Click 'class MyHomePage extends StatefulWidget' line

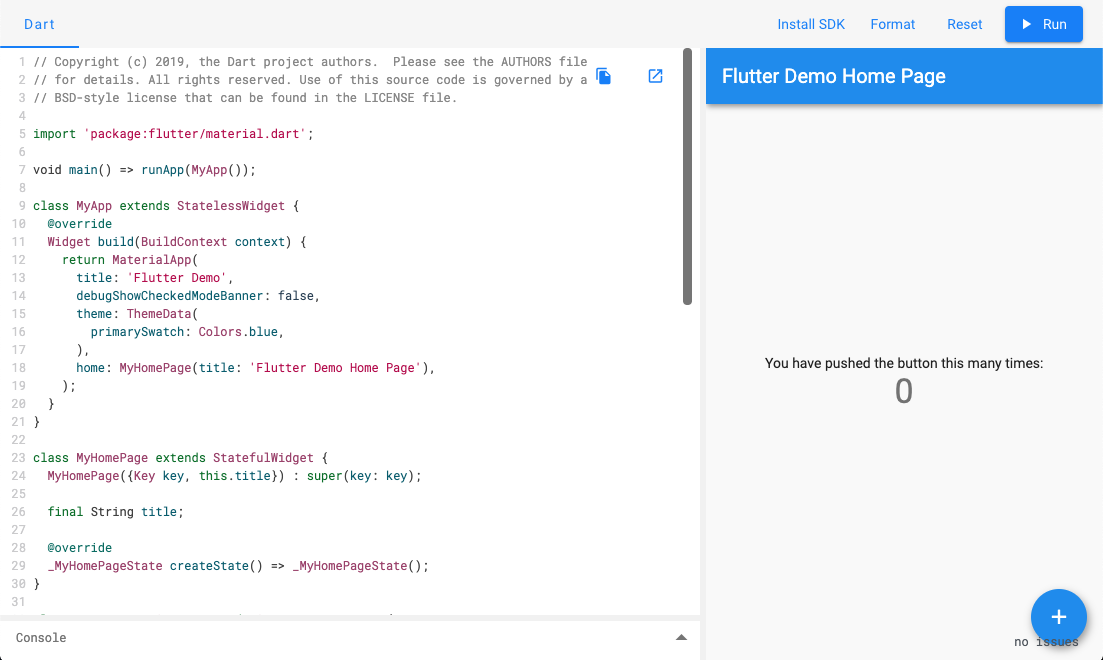(180, 457)
